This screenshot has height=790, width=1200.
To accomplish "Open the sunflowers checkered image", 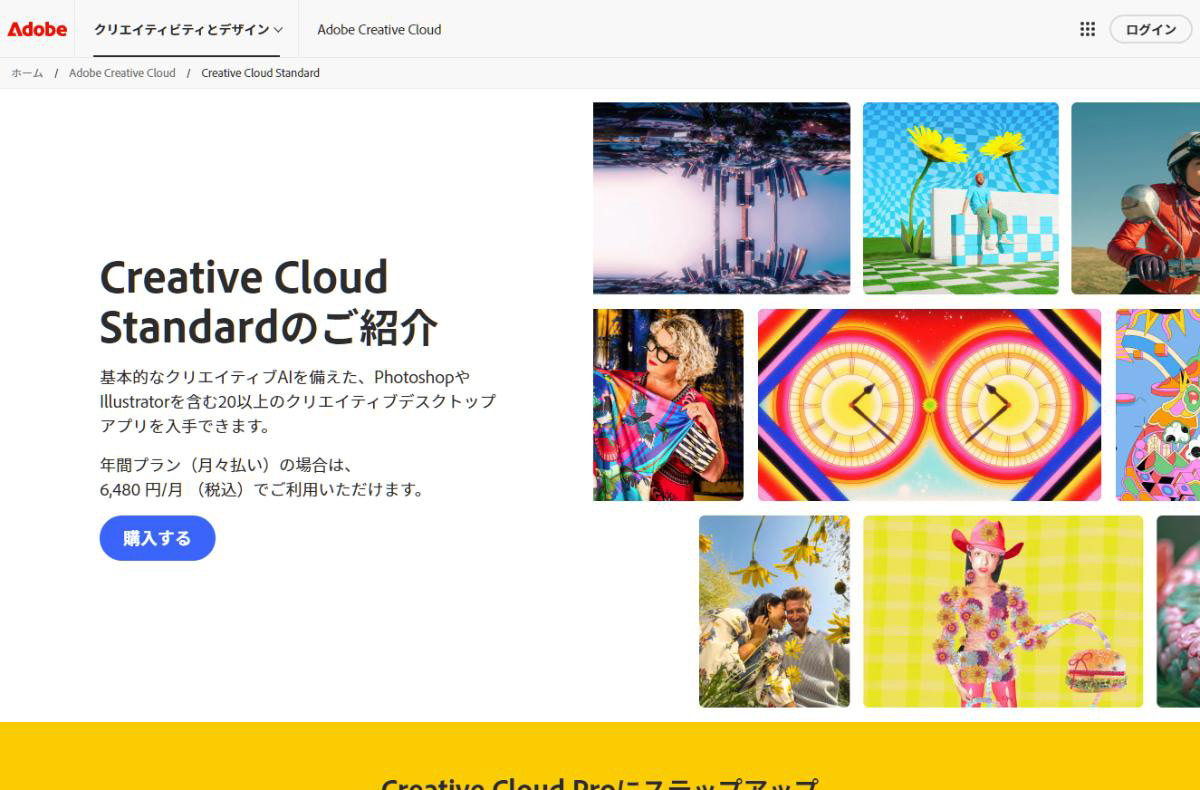I will coord(960,198).
